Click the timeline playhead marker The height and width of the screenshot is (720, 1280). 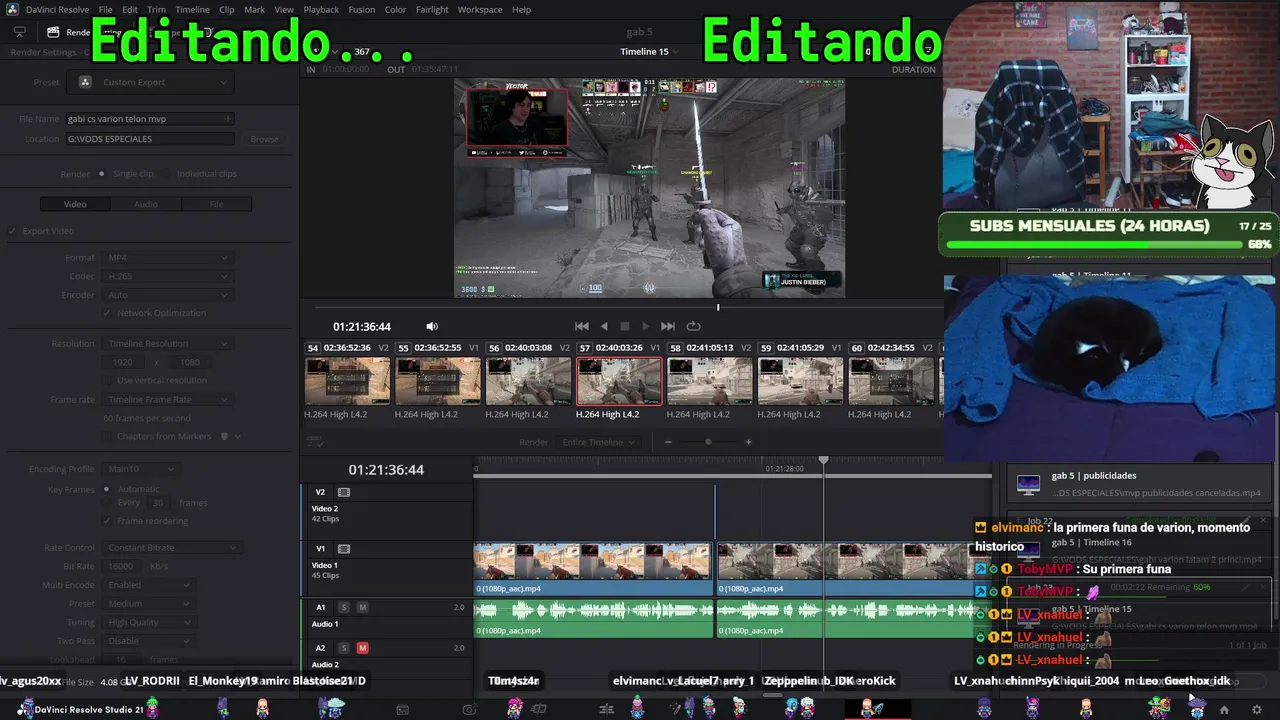pyautogui.click(x=824, y=461)
